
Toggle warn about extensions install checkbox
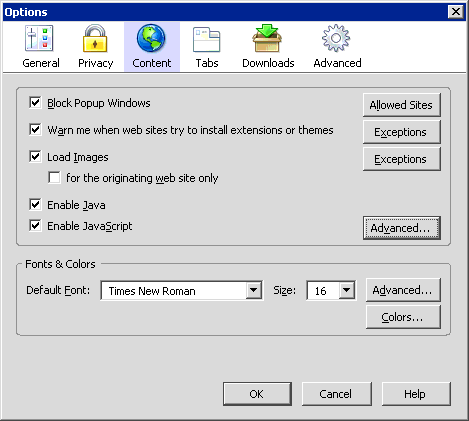[x=35, y=129]
